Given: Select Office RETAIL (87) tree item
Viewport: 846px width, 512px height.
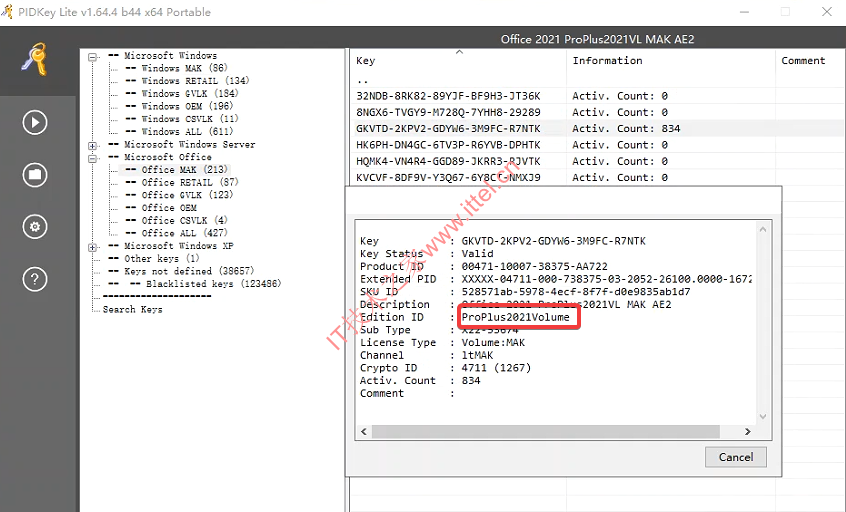Looking at the screenshot, I should (x=182, y=182).
